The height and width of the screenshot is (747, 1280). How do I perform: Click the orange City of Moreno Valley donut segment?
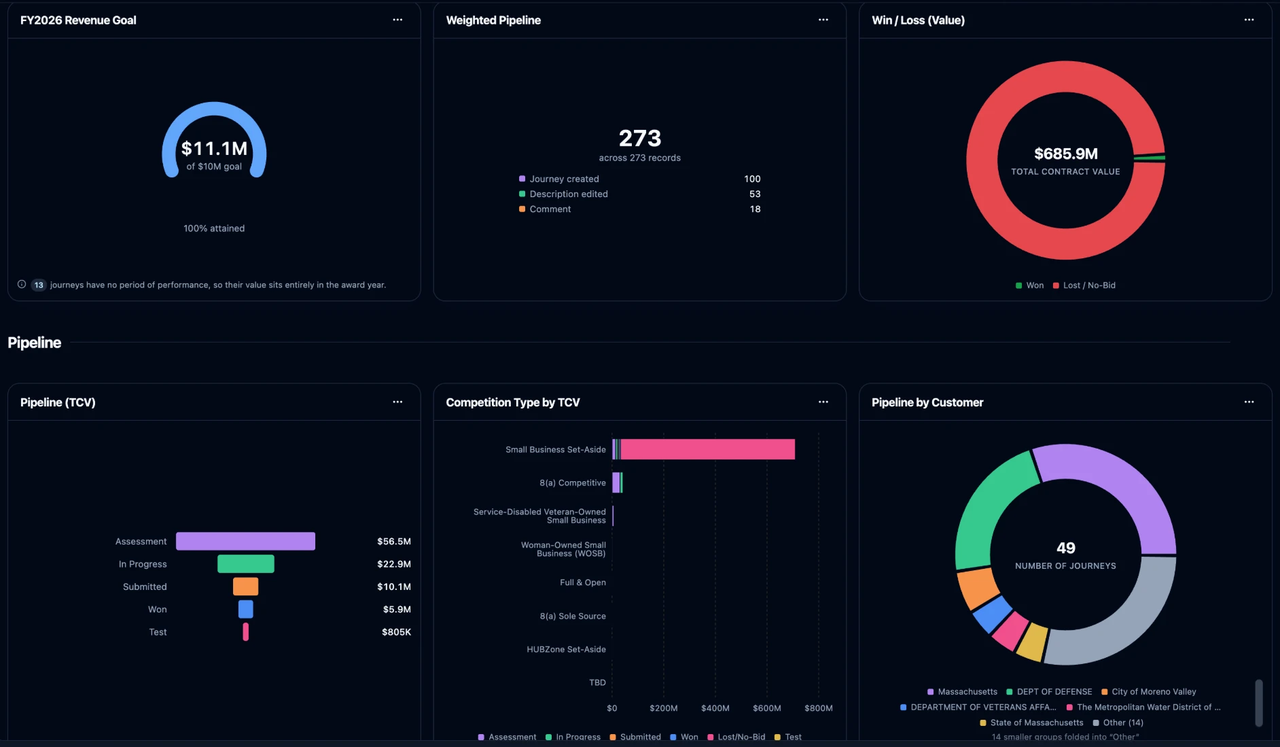point(977,588)
